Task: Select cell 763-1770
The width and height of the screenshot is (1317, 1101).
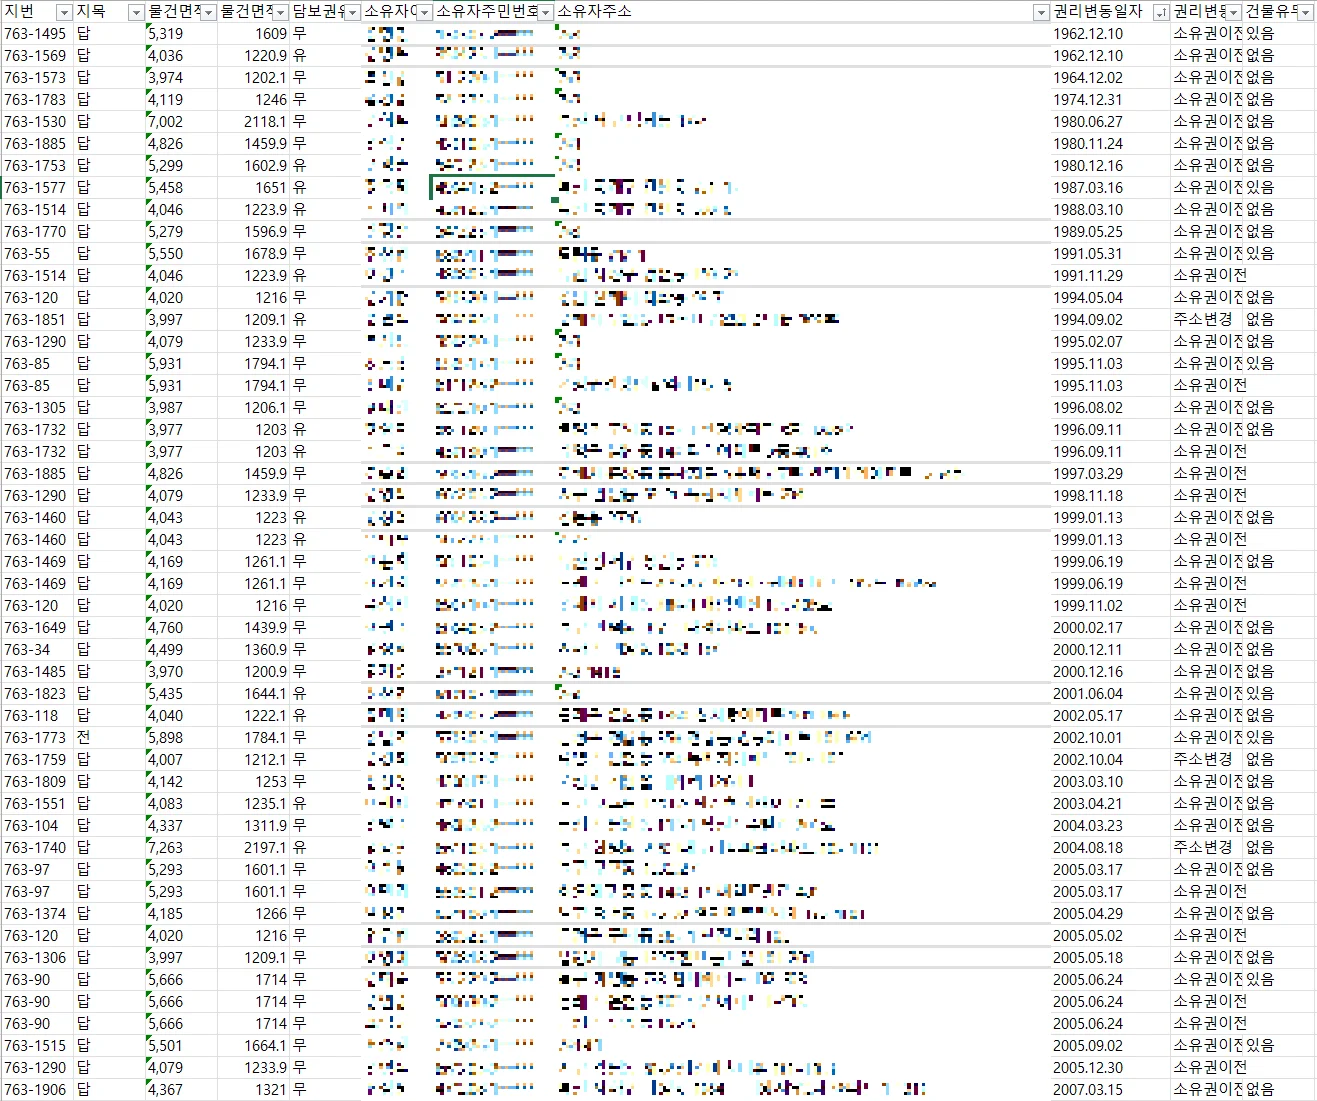Action: tap(35, 232)
